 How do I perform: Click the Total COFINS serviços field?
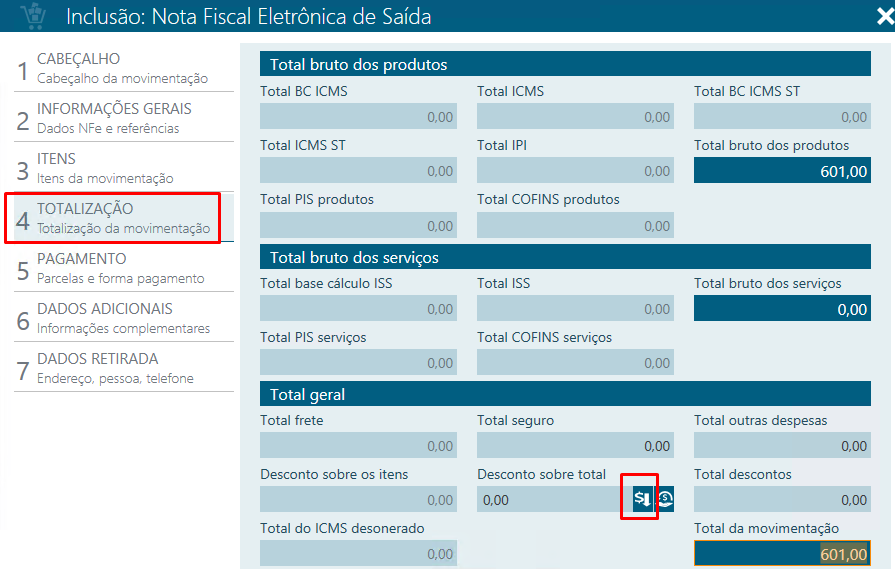click(575, 362)
